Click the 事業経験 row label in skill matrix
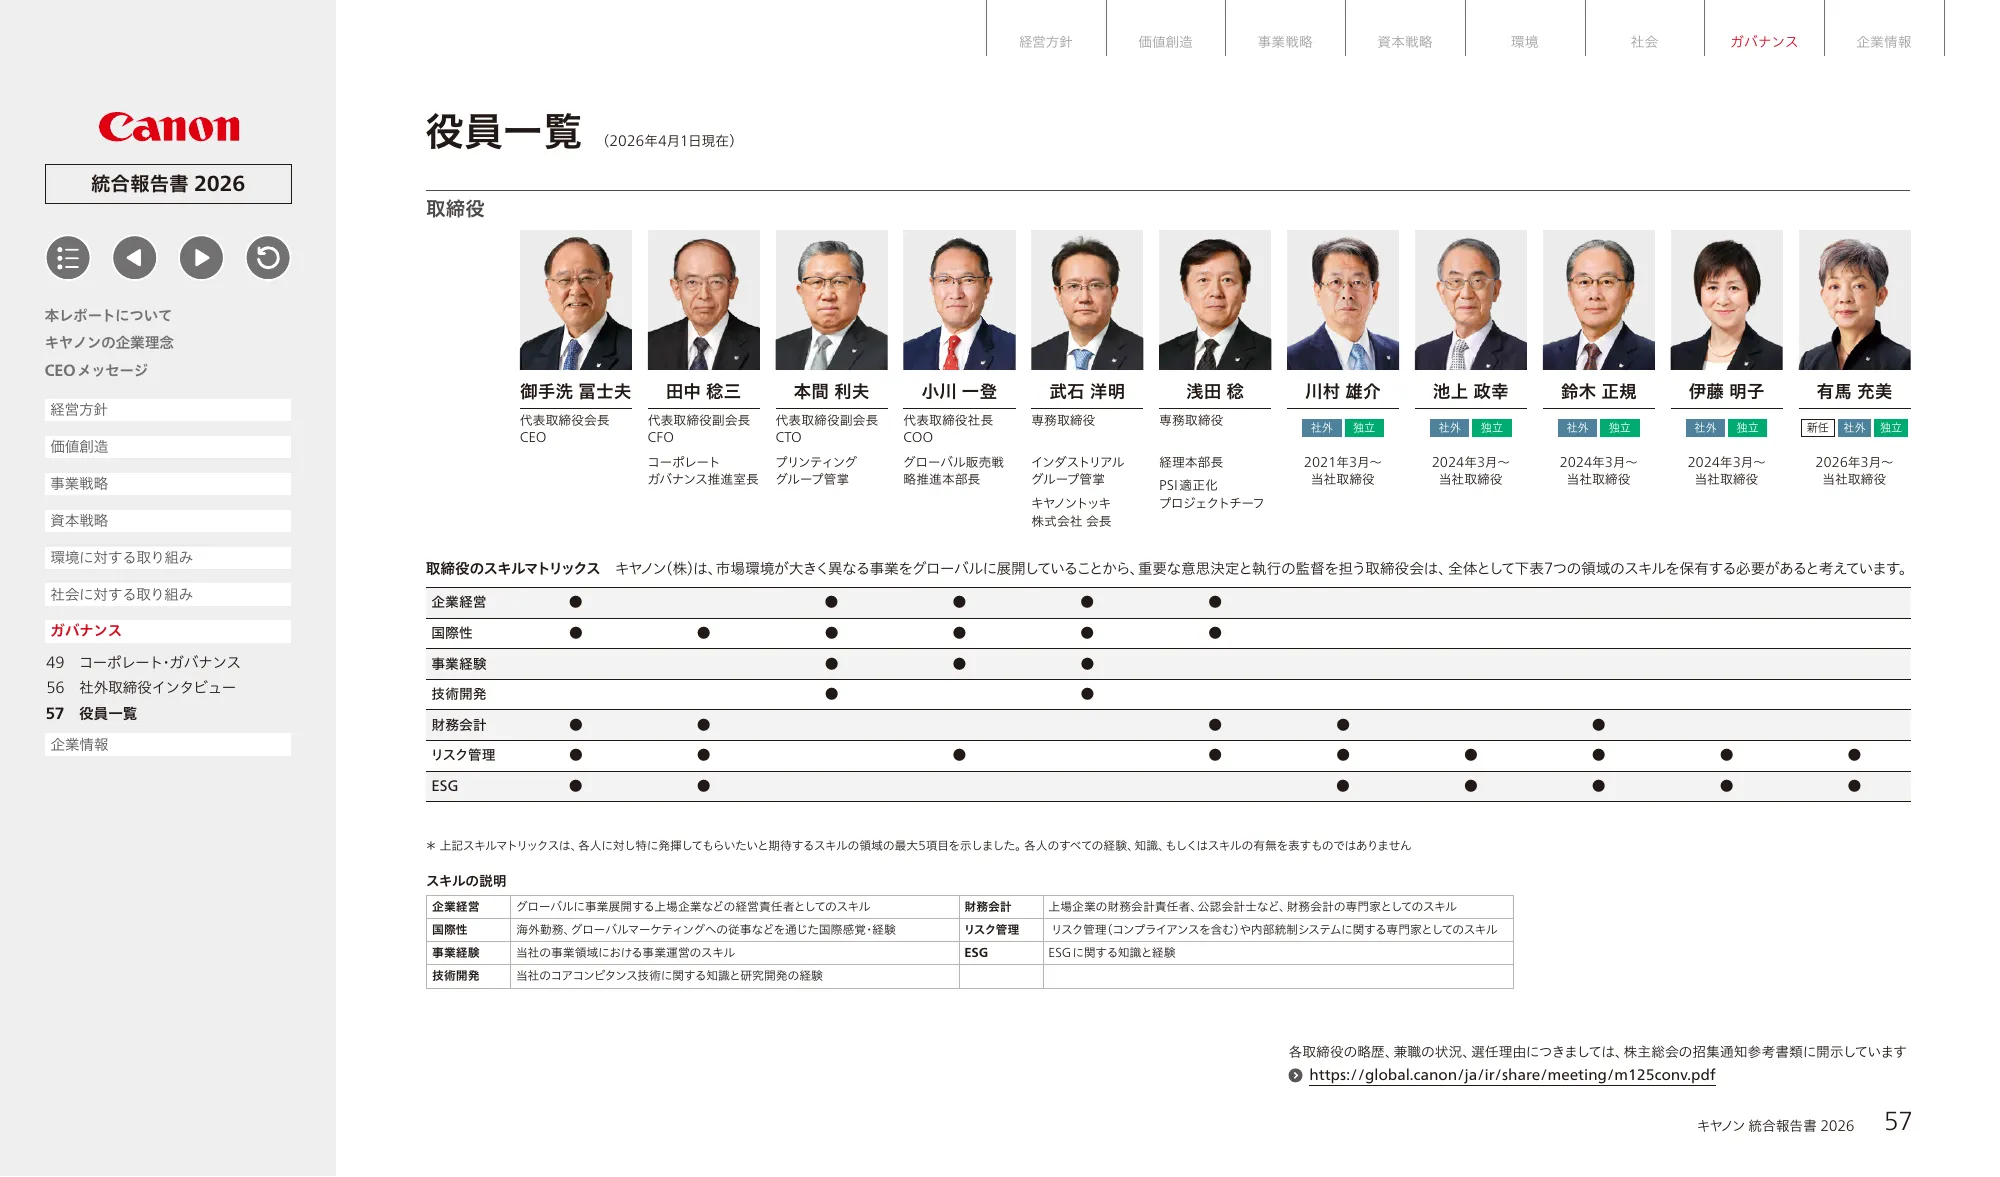This screenshot has width=2000, height=1177. (459, 664)
